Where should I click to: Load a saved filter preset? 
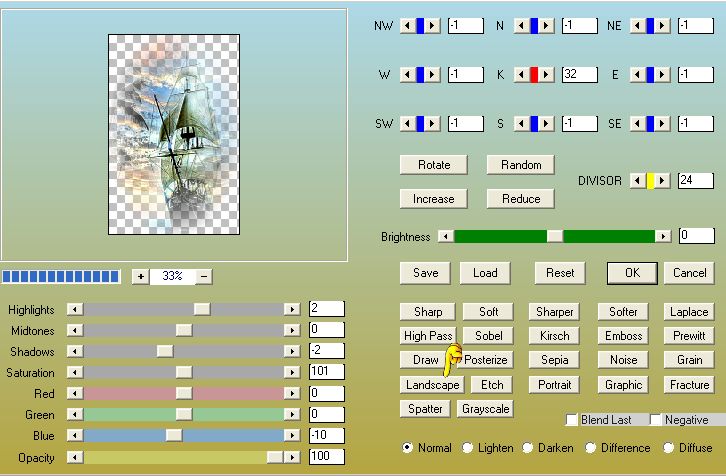tap(485, 273)
